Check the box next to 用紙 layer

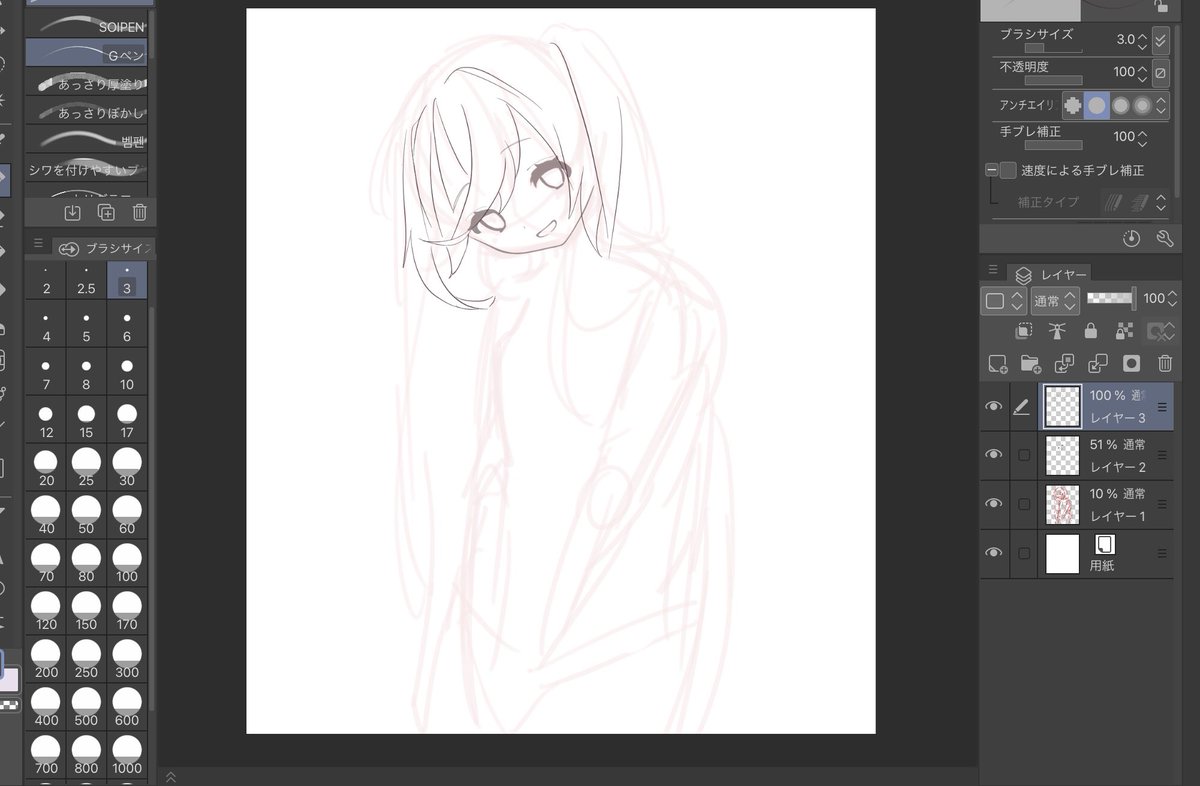click(1023, 553)
